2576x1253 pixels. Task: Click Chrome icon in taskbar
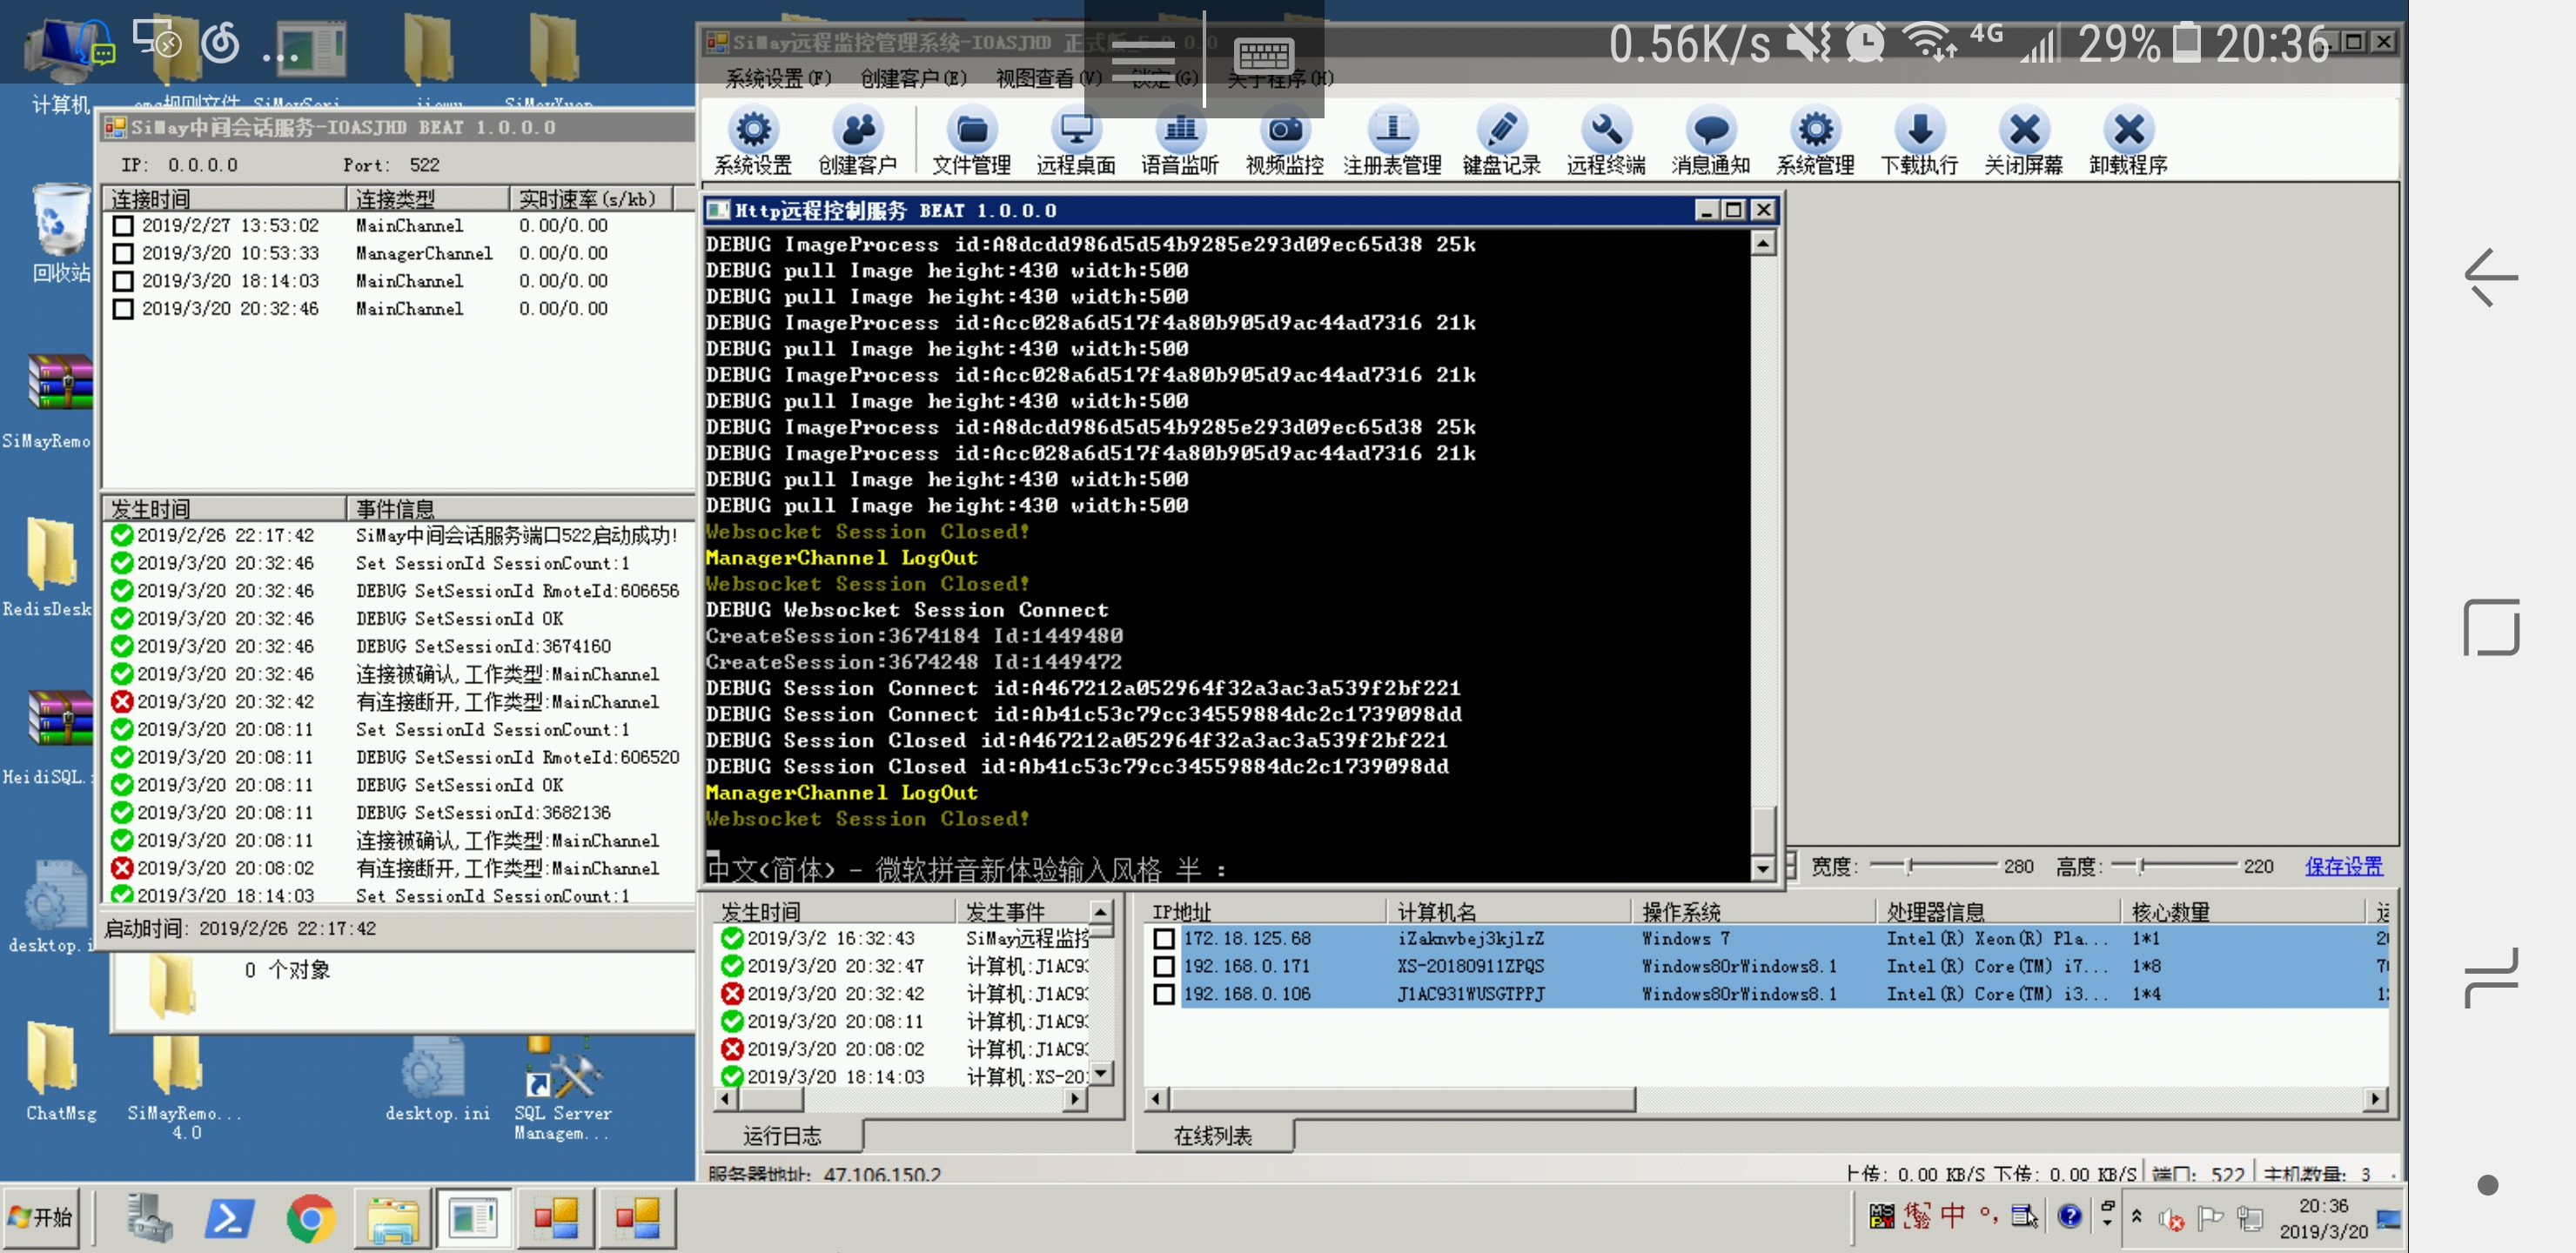(x=311, y=1218)
